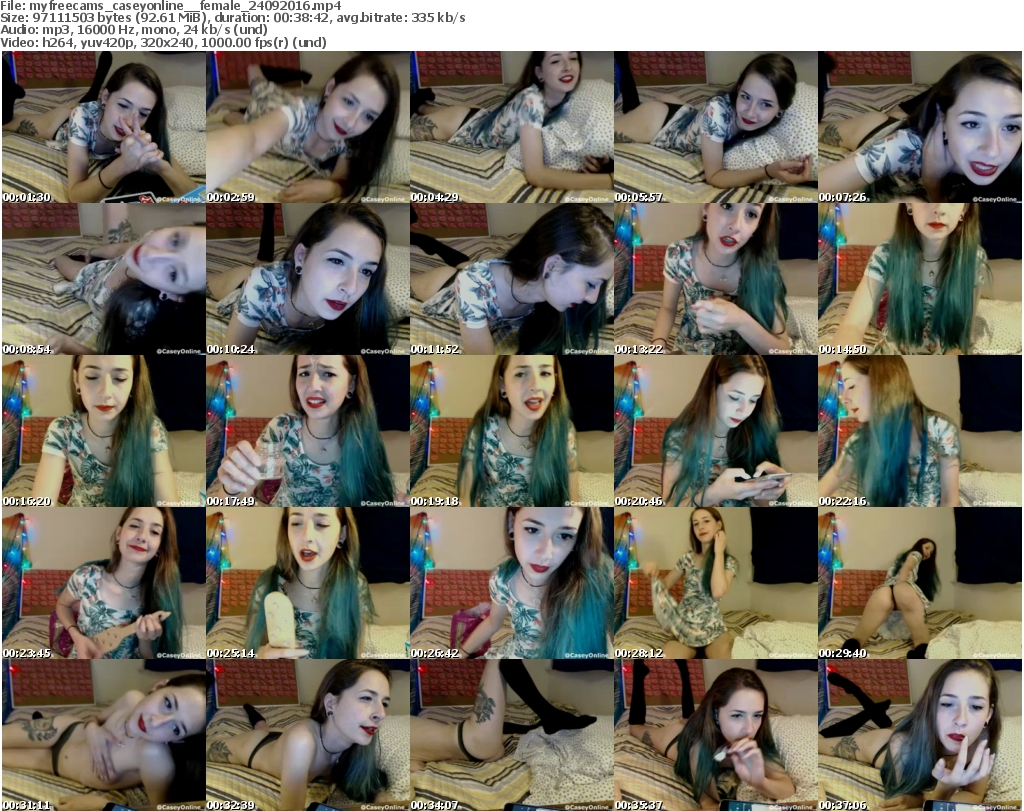Open thumbnail at timestamp 00:01:30

point(104,127)
